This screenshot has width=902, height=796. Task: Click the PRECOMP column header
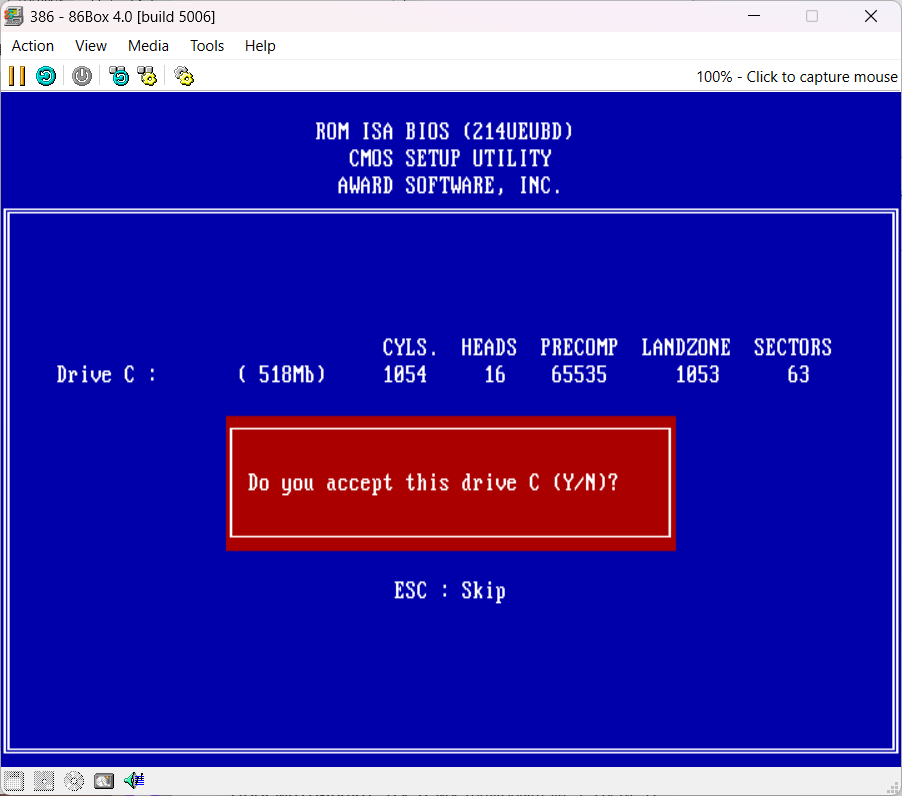[579, 347]
